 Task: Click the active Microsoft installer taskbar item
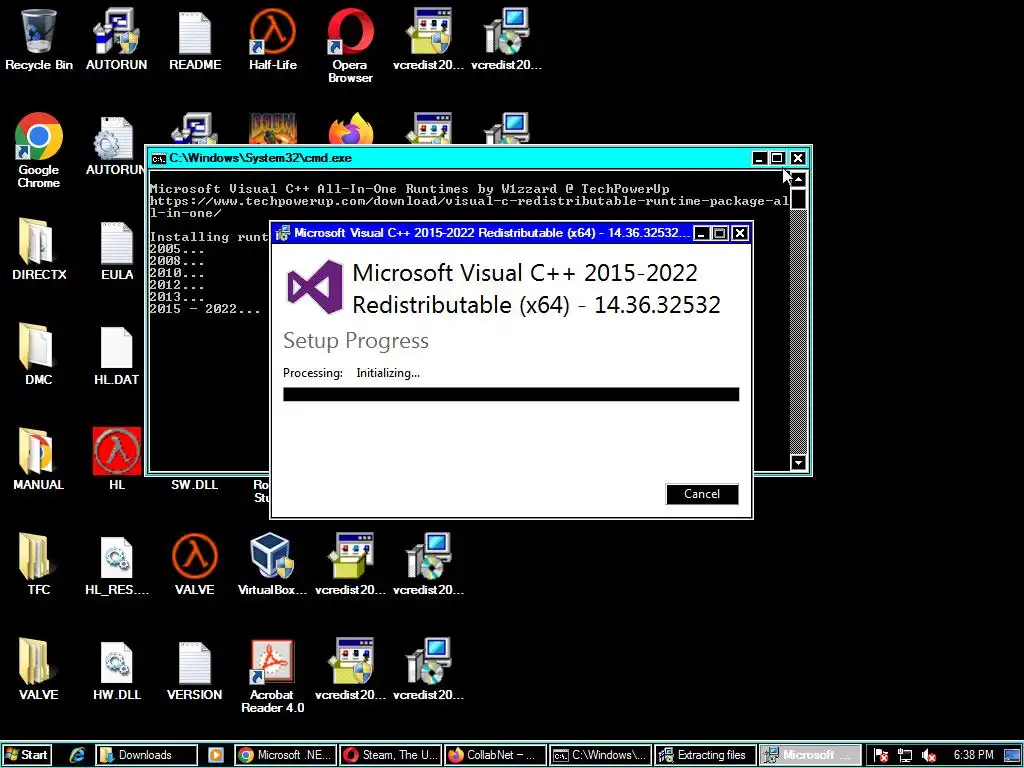(810, 755)
